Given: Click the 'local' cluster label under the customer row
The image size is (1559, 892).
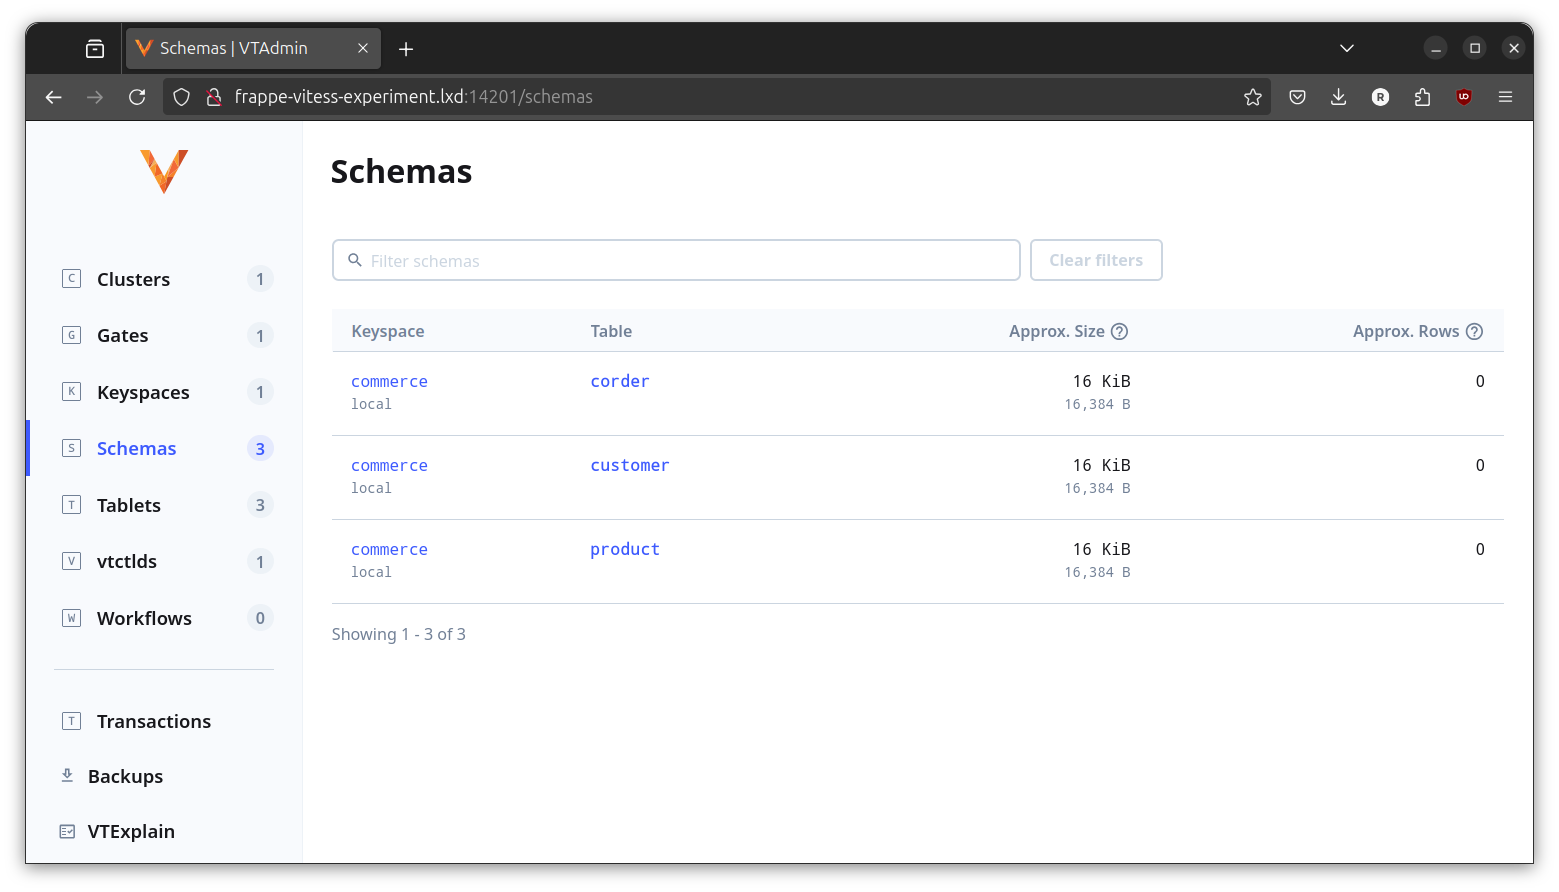Looking at the screenshot, I should [x=371, y=488].
